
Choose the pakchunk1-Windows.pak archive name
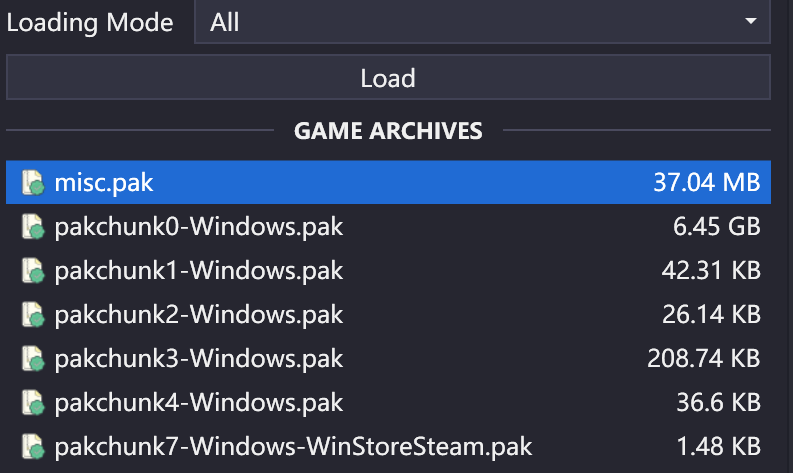pos(198,271)
